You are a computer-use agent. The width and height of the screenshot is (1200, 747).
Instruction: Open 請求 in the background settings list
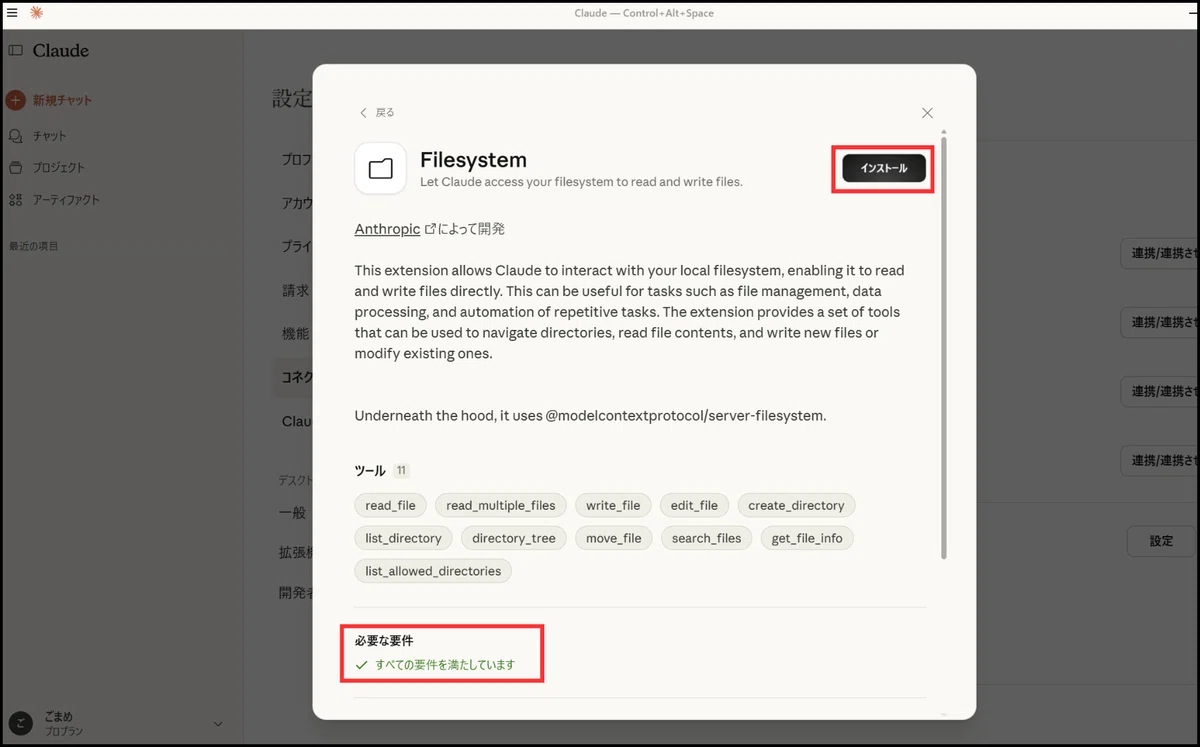pos(295,291)
